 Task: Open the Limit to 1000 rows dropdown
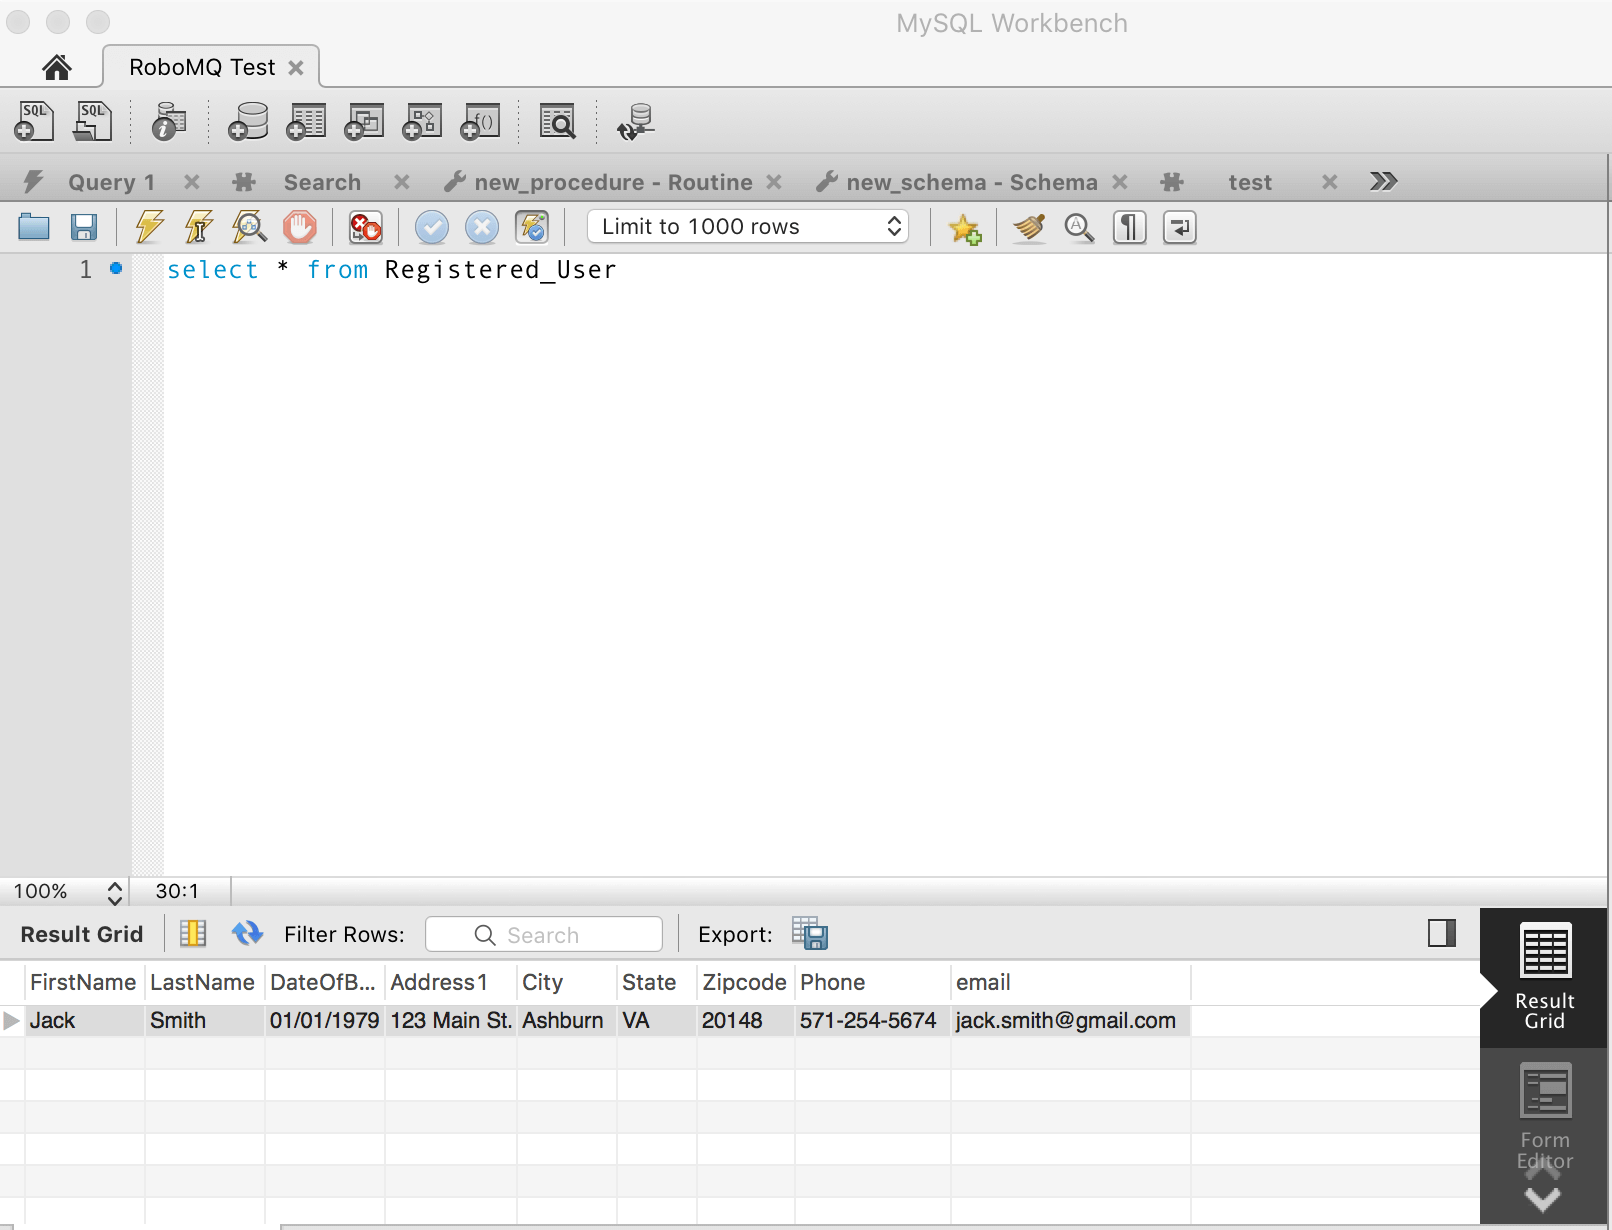[x=748, y=227]
